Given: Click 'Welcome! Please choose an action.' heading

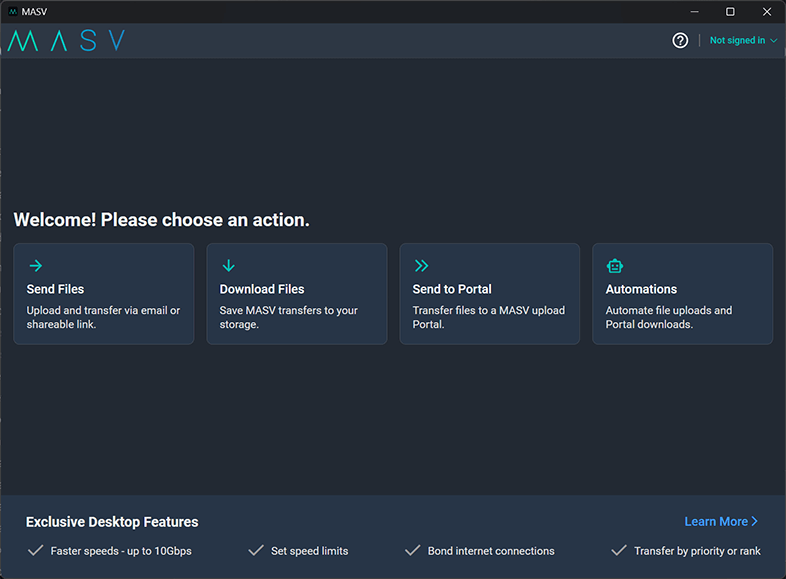Looking at the screenshot, I should point(161,220).
